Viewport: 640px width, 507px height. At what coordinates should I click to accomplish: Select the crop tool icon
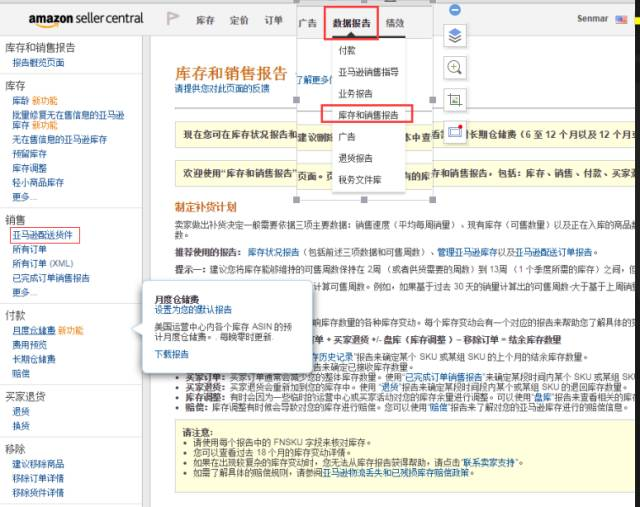[x=455, y=100]
